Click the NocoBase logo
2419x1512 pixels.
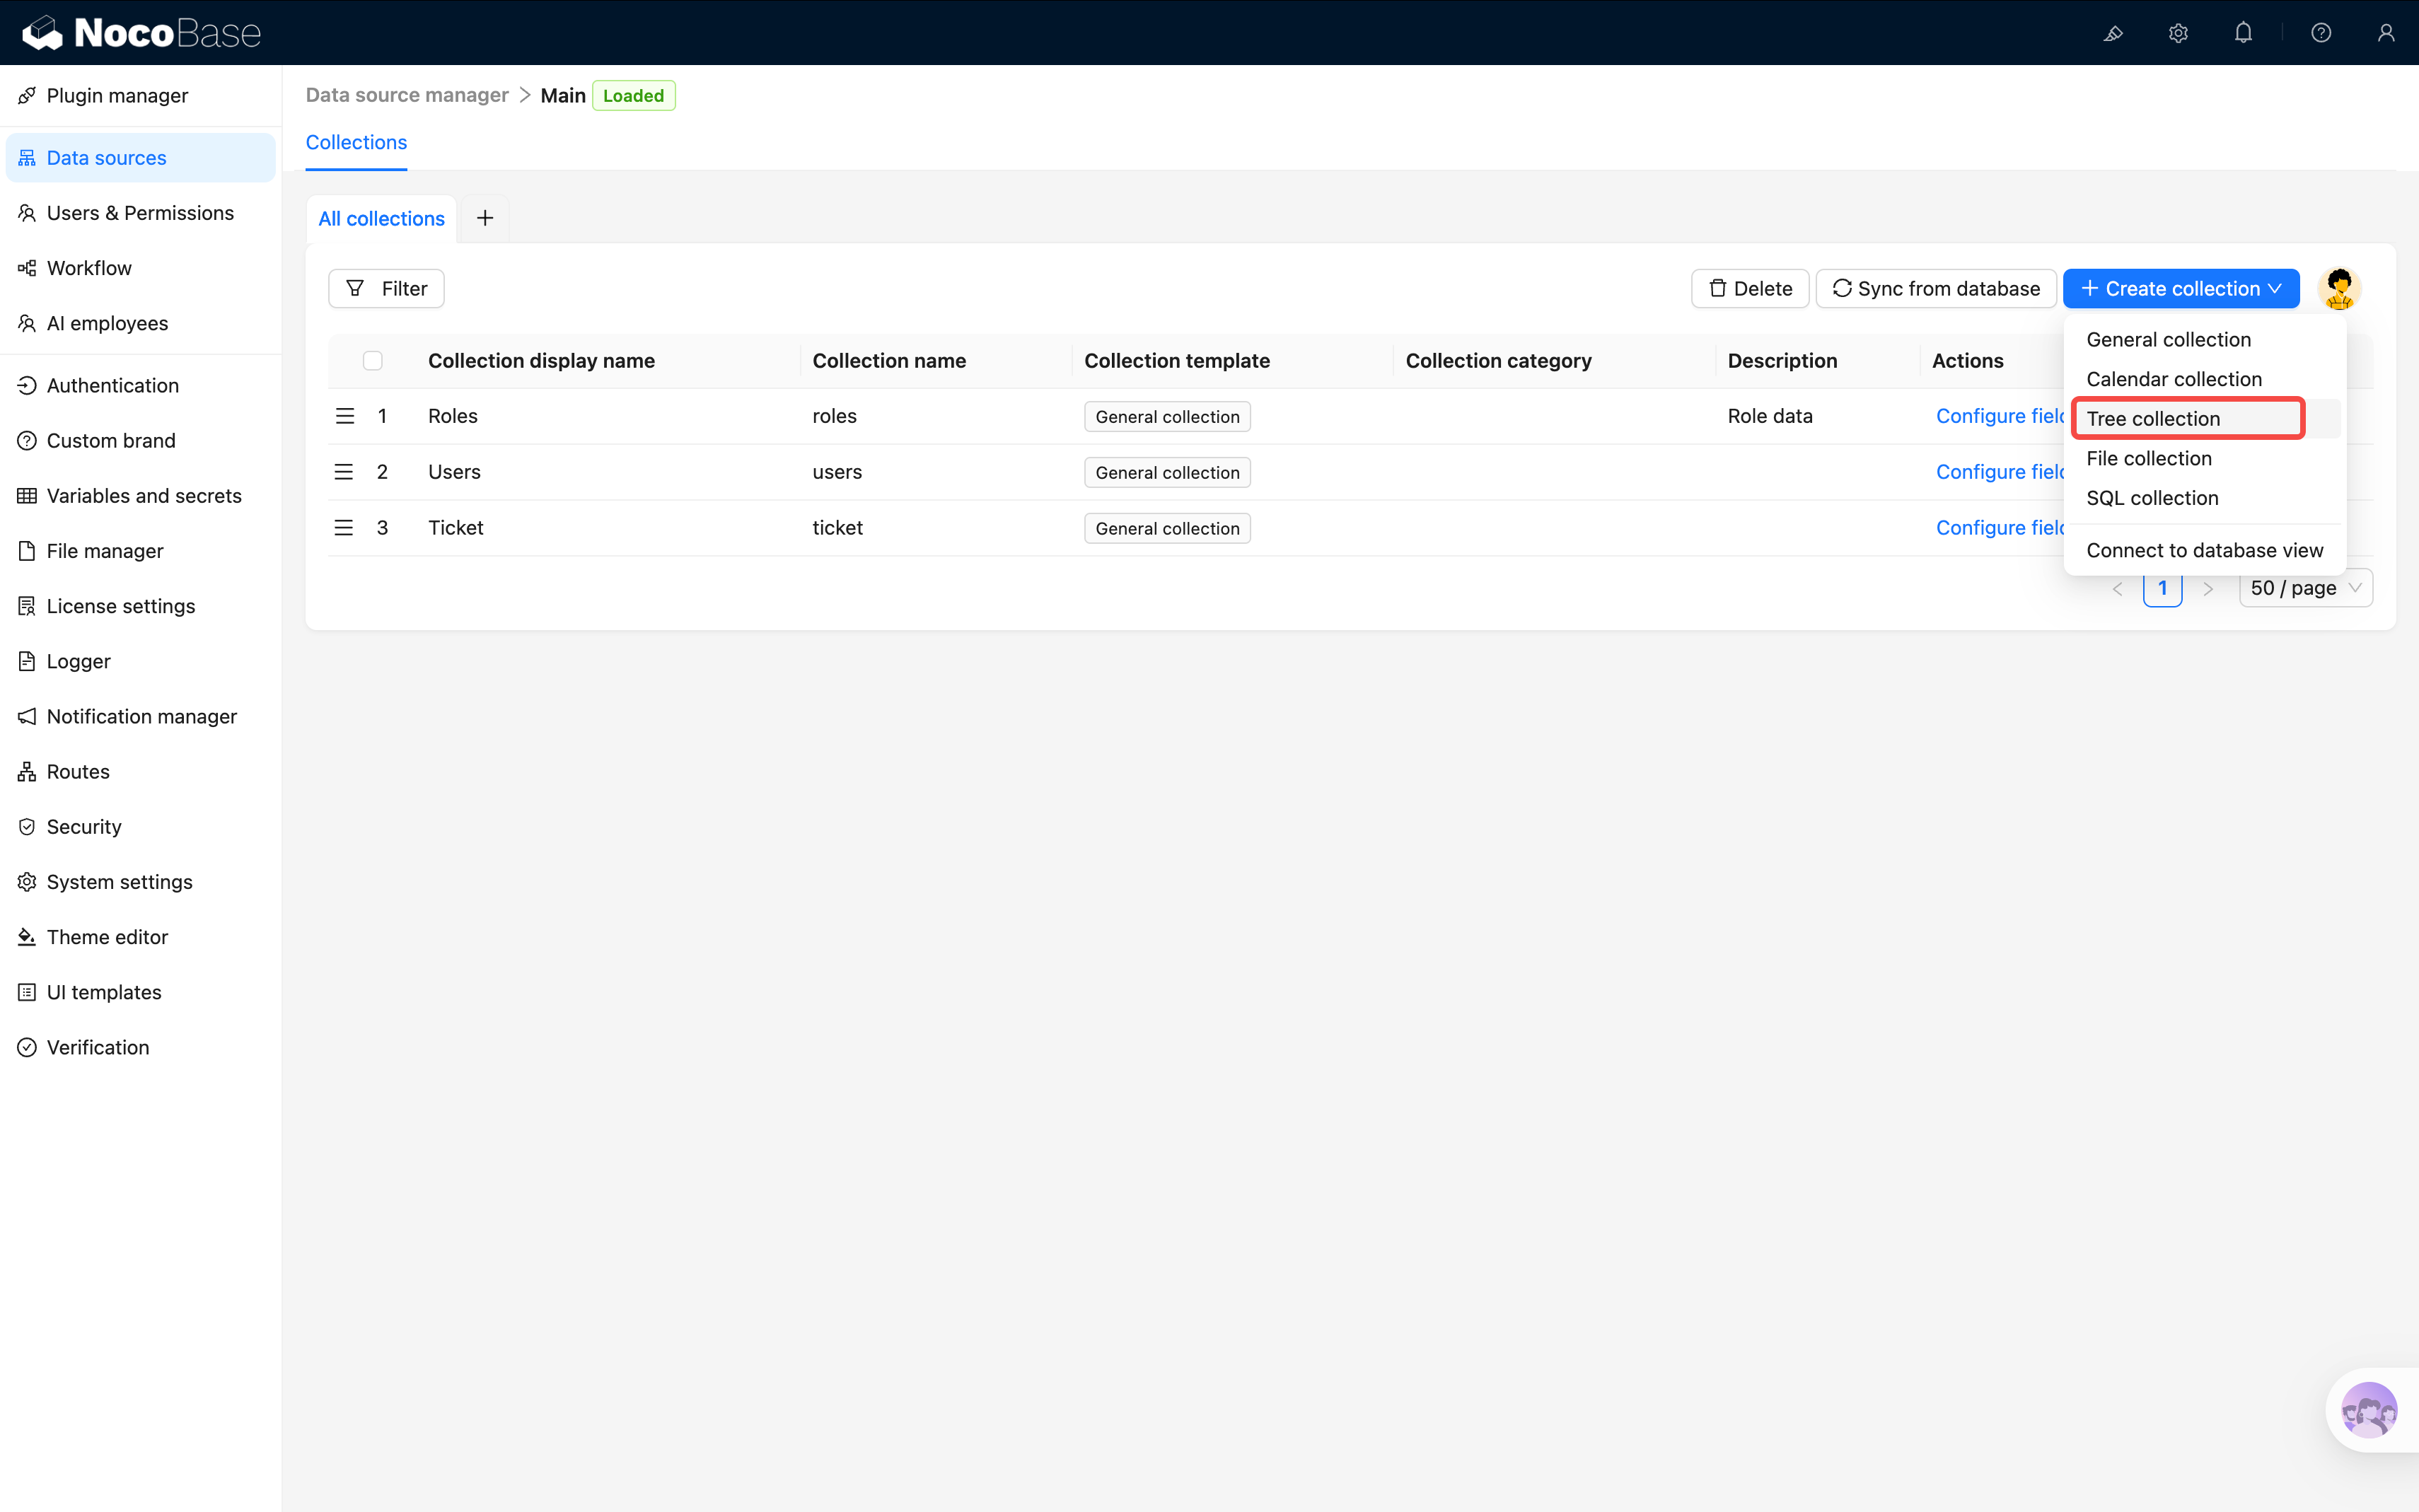click(x=141, y=33)
